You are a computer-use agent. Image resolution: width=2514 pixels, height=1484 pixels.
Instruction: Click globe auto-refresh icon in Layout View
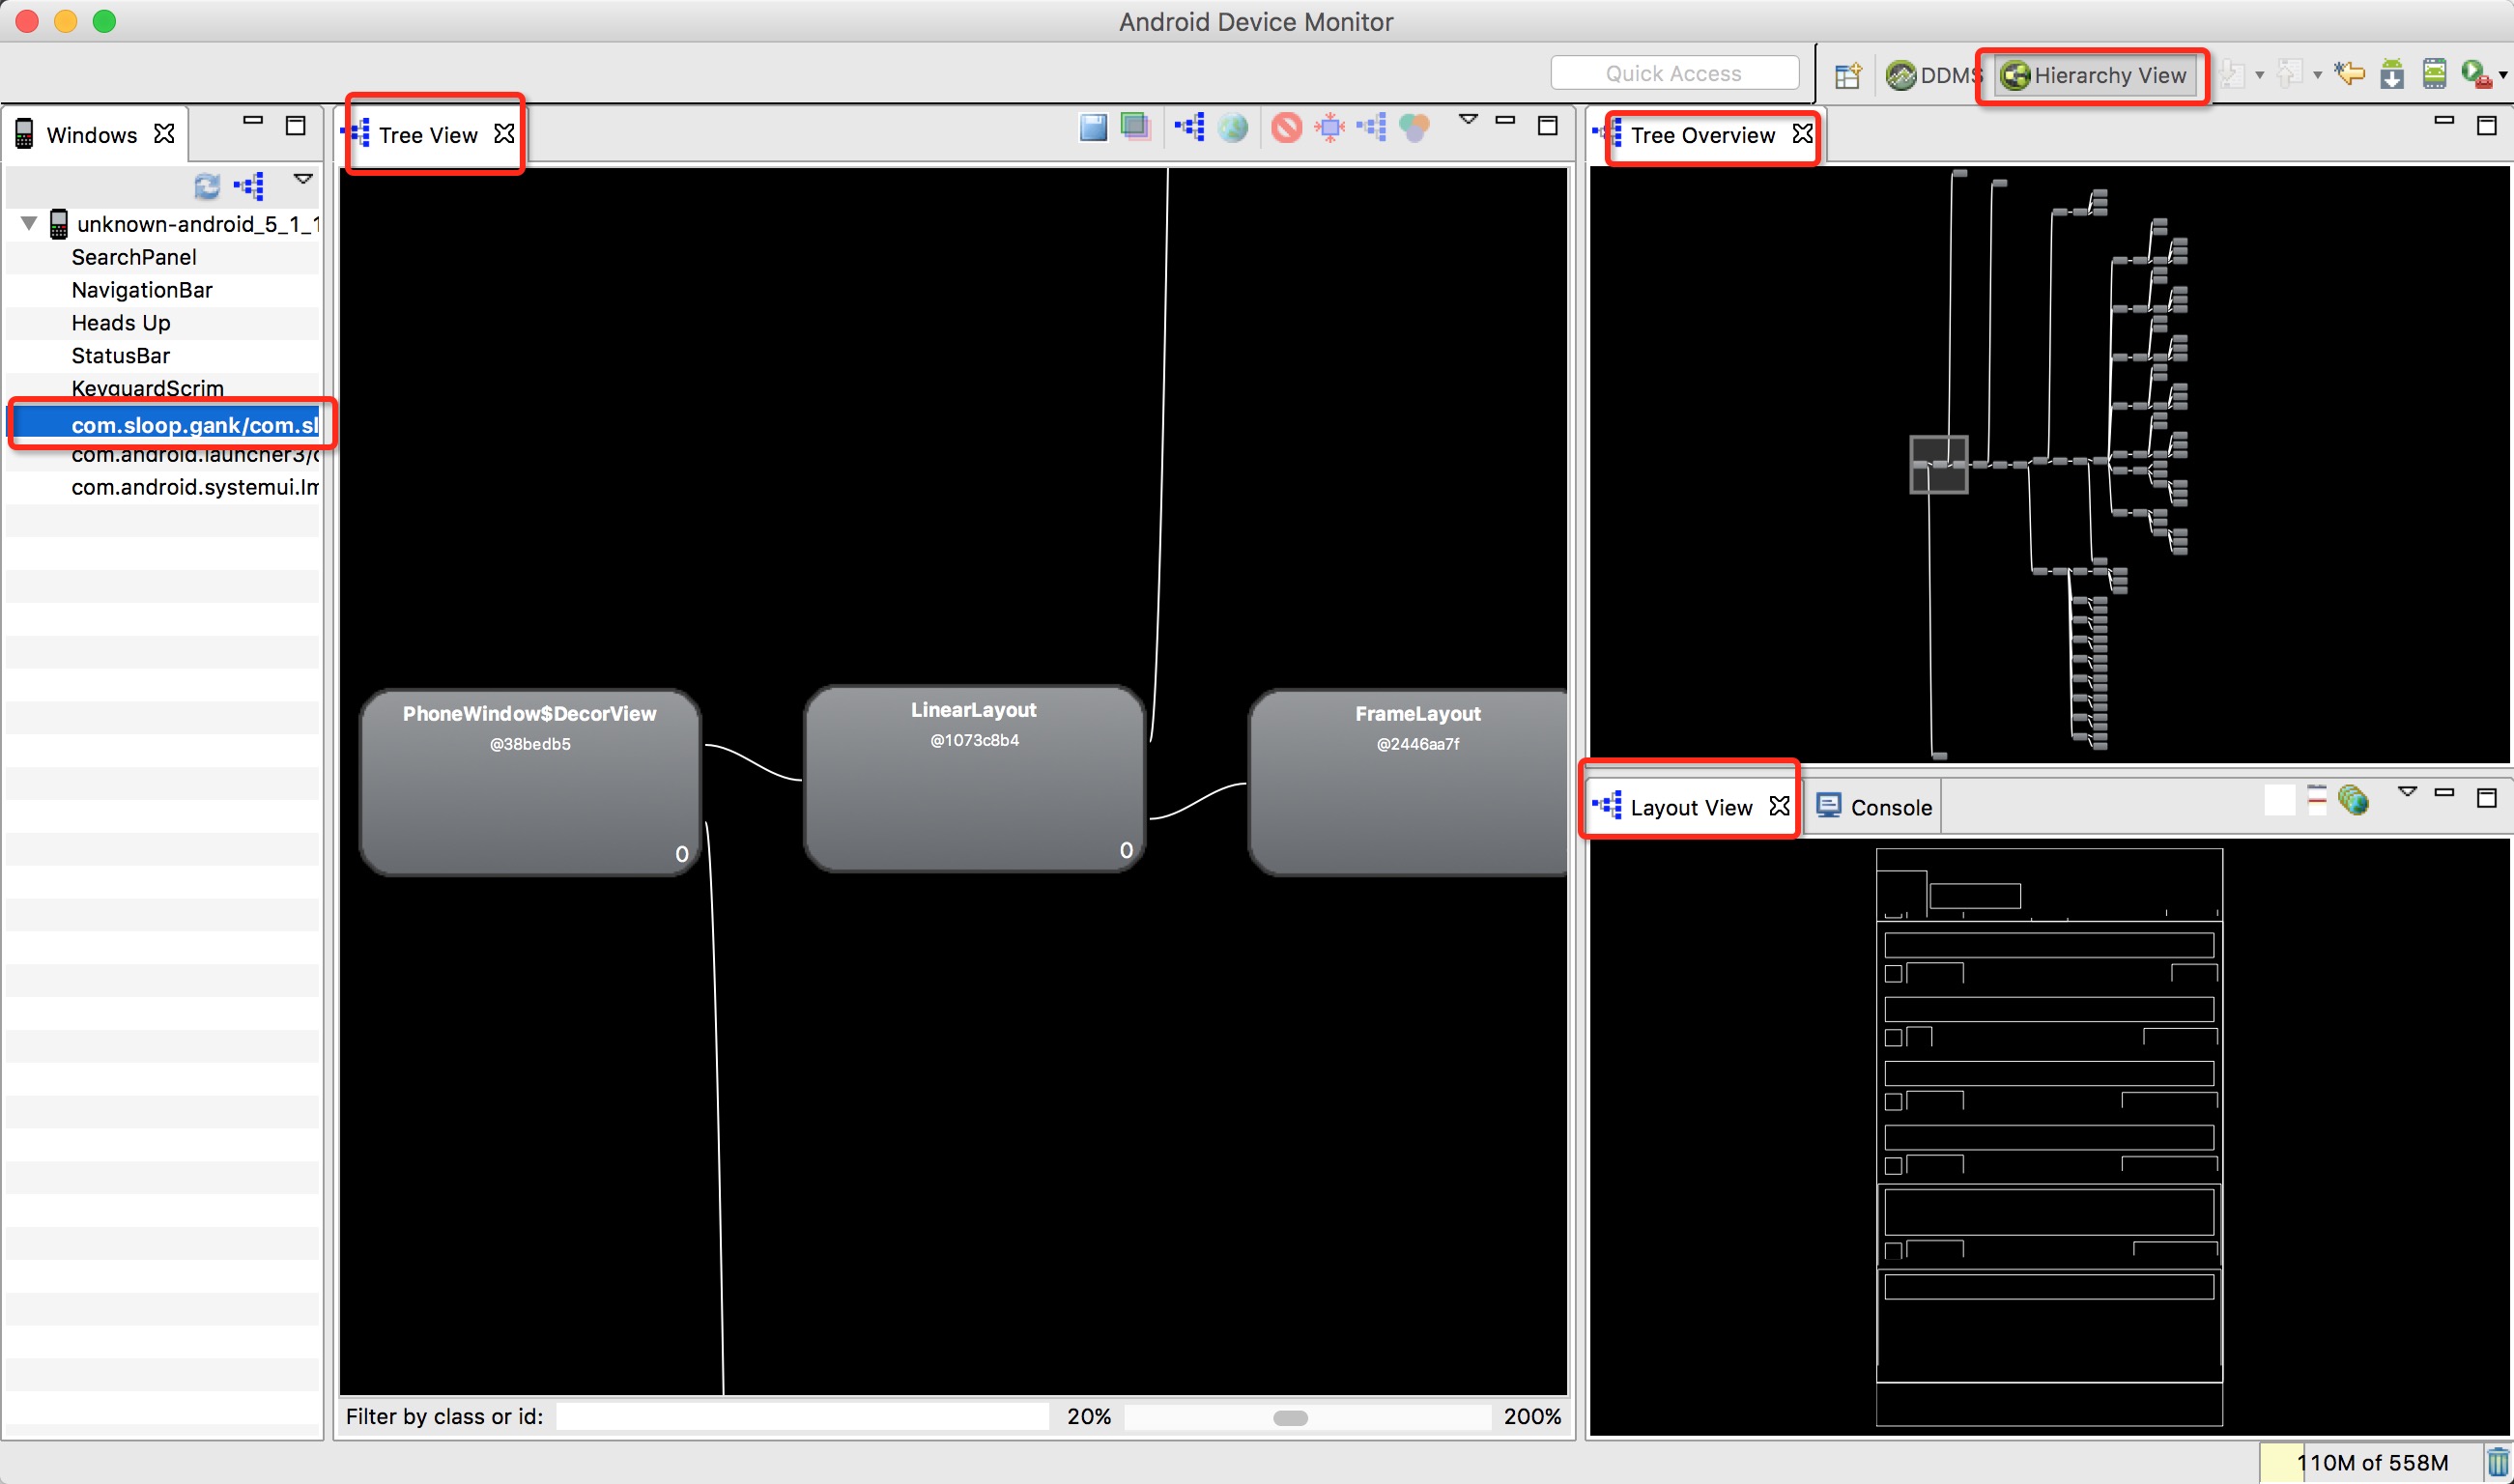pyautogui.click(x=2353, y=800)
